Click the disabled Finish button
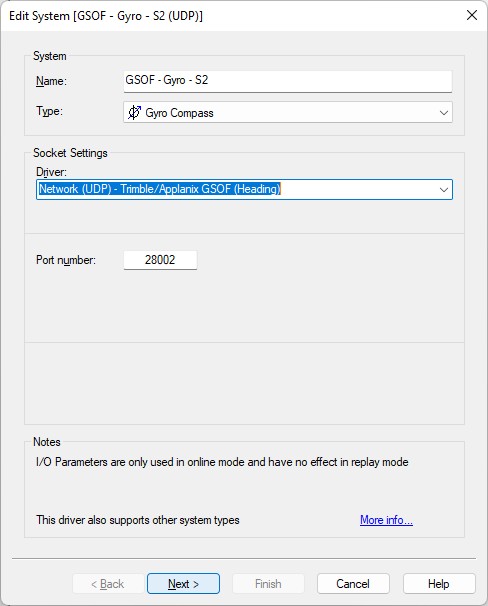This screenshot has height=606, width=488. (x=268, y=584)
